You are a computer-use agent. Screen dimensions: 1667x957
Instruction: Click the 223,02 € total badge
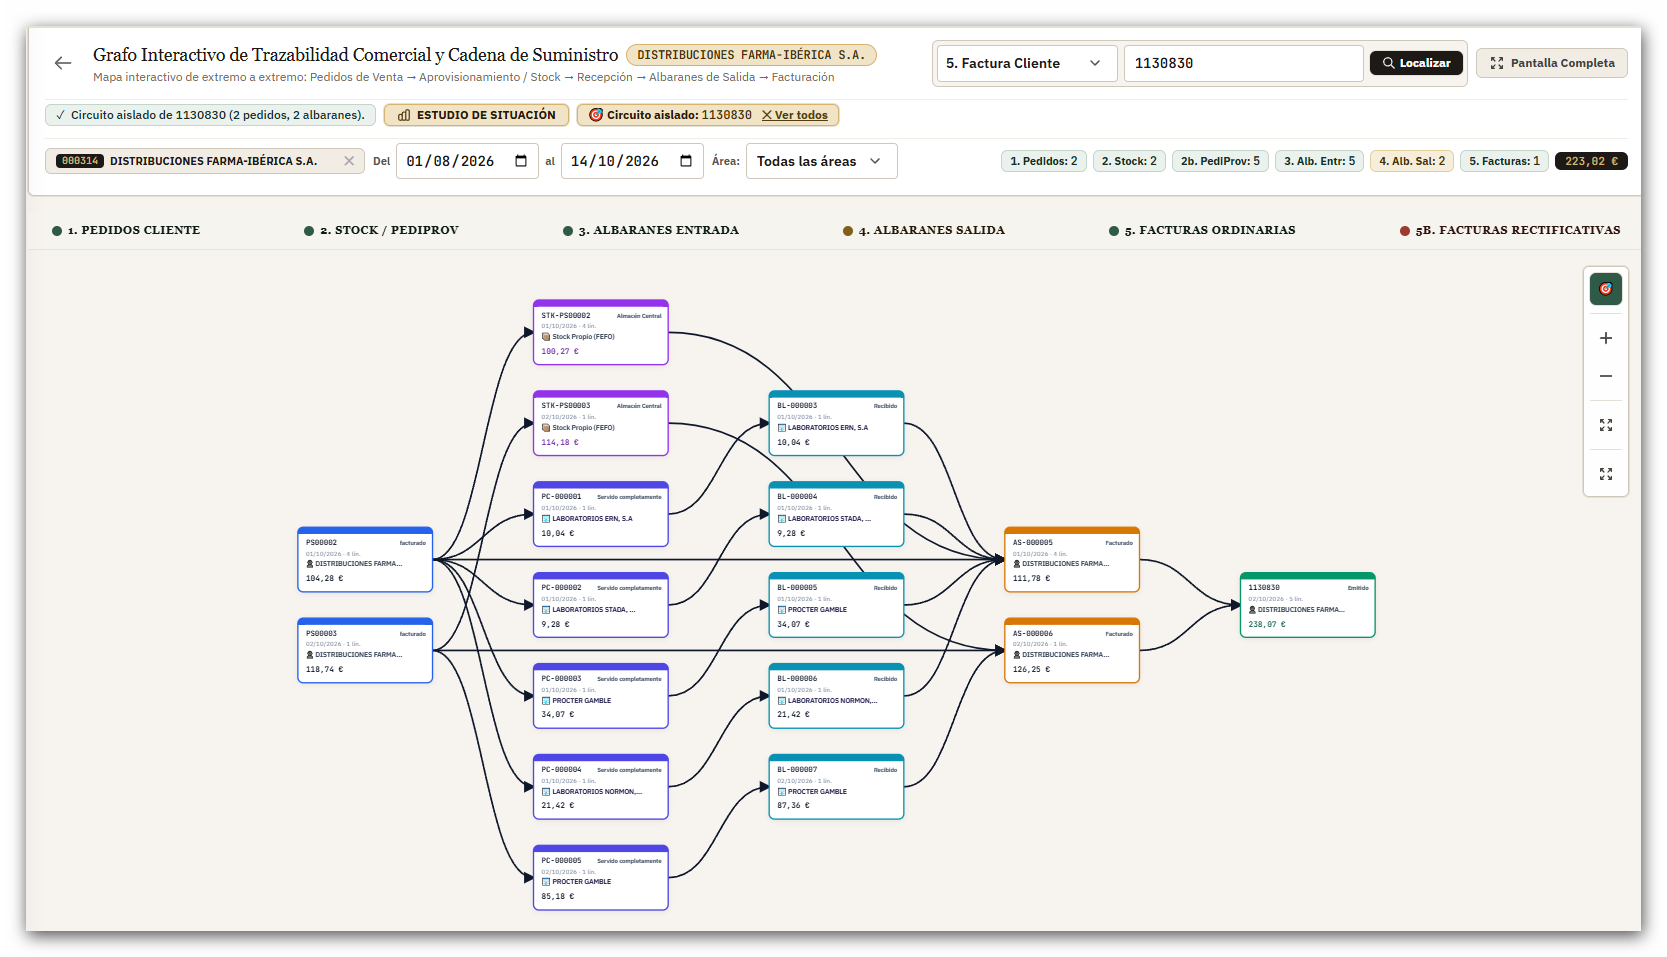(1591, 161)
